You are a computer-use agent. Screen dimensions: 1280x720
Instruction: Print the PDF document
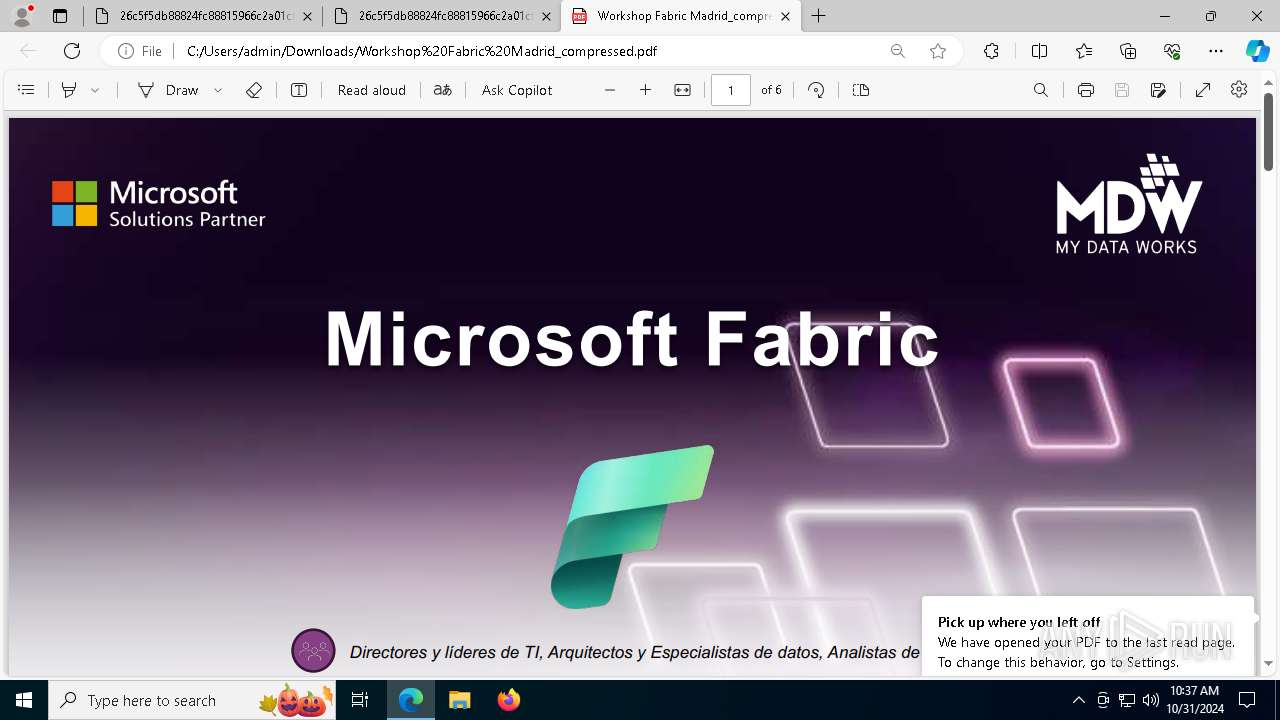point(1086,90)
